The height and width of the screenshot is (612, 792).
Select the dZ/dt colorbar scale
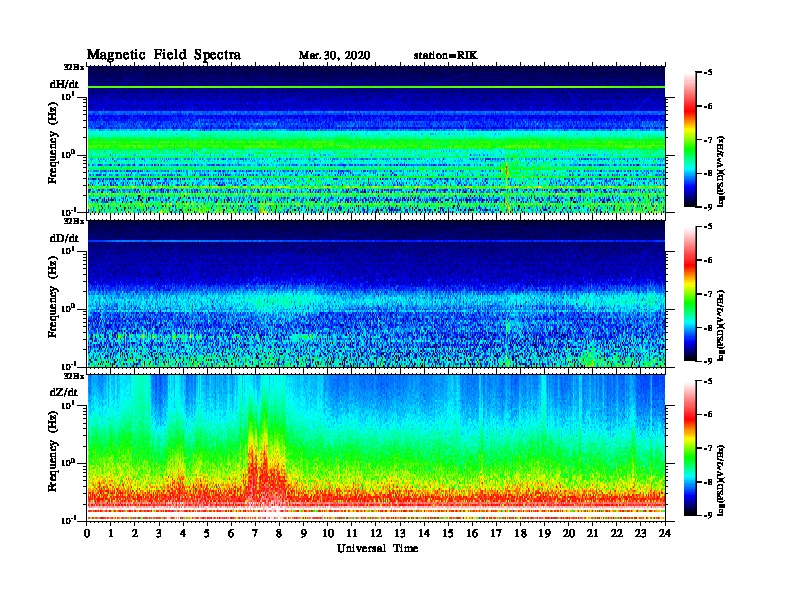pyautogui.click(x=690, y=448)
